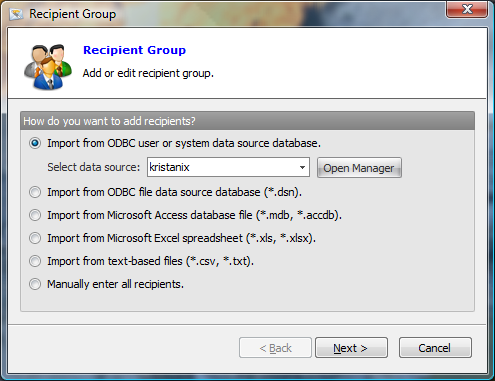Image resolution: width=495 pixels, height=381 pixels.
Task: Expand the data source dropdown arrow
Action: (x=302, y=167)
